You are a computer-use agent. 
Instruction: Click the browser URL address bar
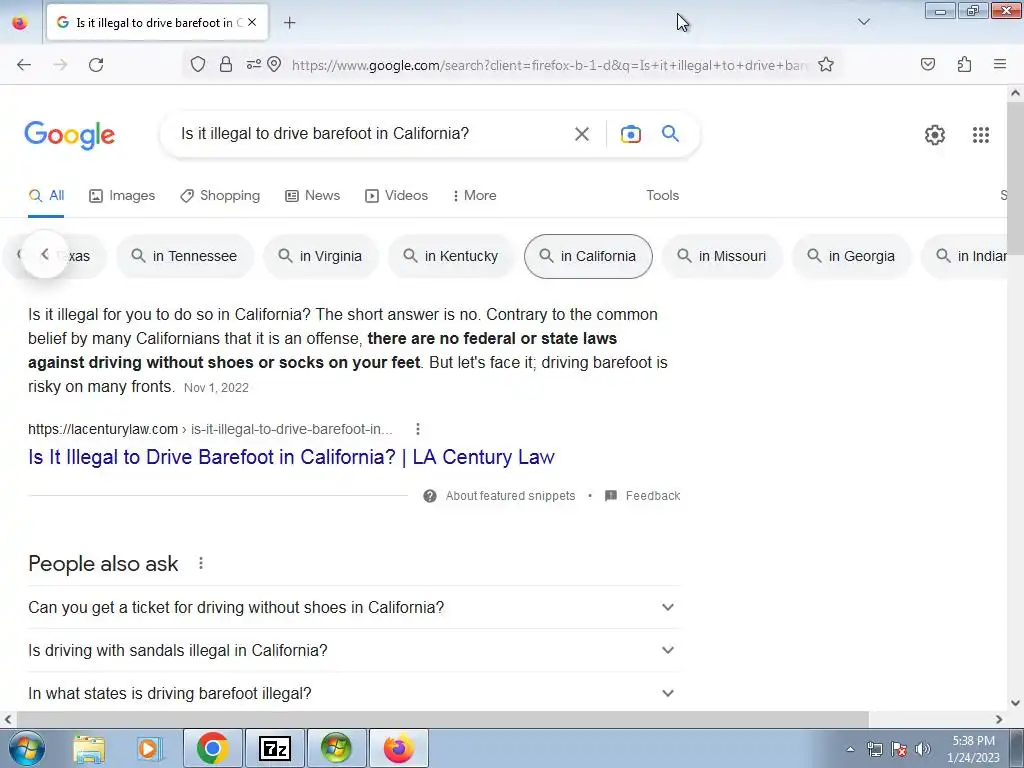point(549,65)
